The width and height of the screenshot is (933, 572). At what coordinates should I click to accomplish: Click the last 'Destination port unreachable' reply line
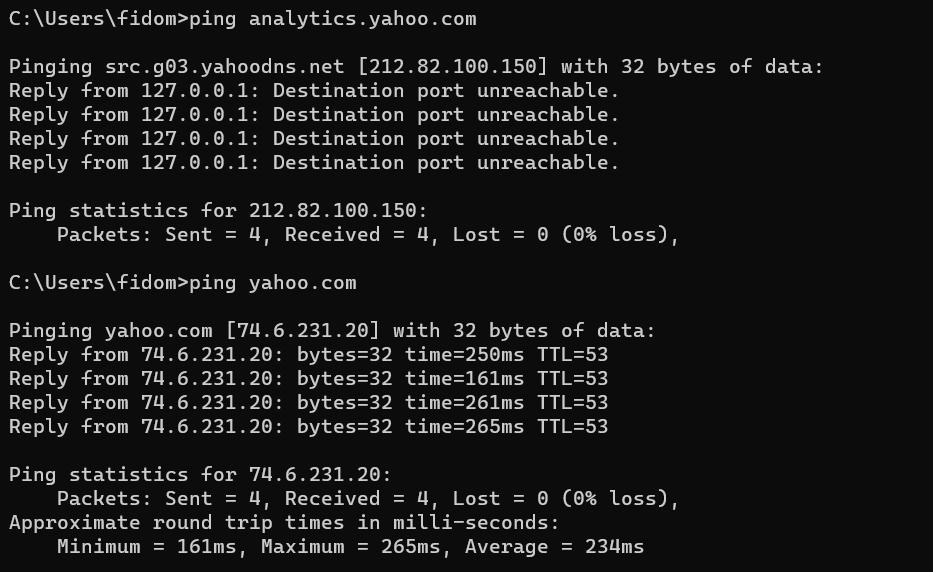[314, 163]
